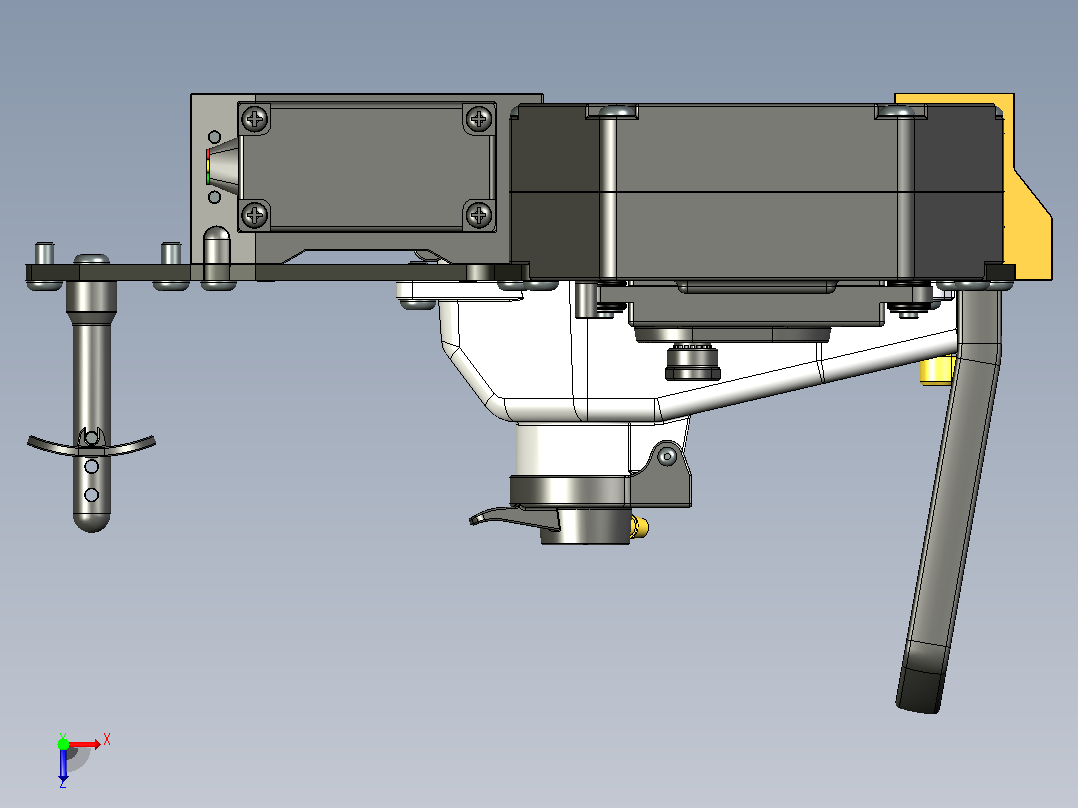Pick the upper-right Phillips screw on the cover plate
The width and height of the screenshot is (1078, 808).
click(x=478, y=120)
